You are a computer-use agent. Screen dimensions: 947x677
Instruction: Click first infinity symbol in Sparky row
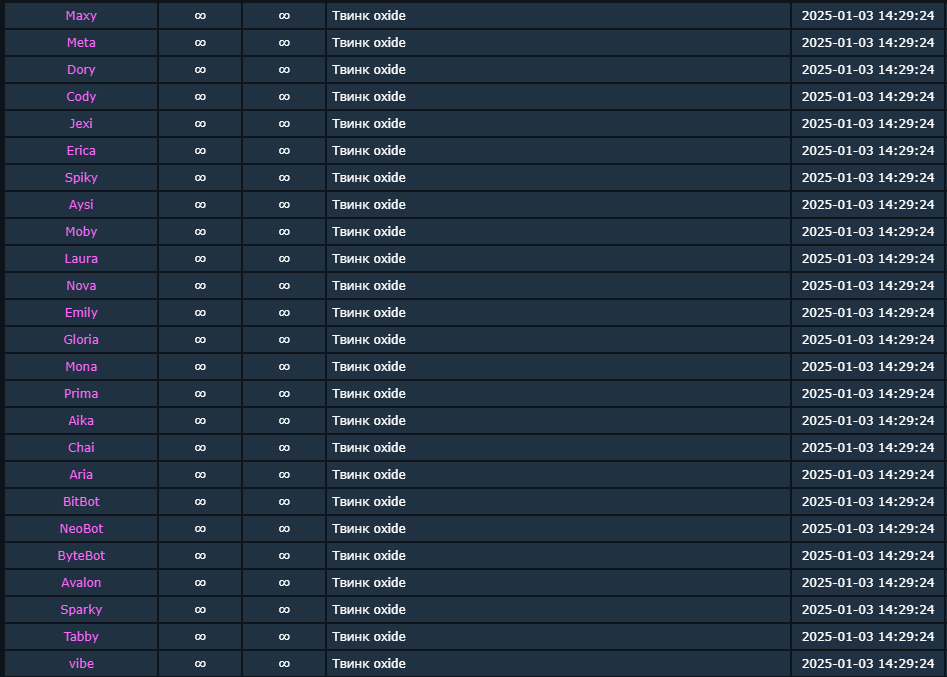(200, 610)
